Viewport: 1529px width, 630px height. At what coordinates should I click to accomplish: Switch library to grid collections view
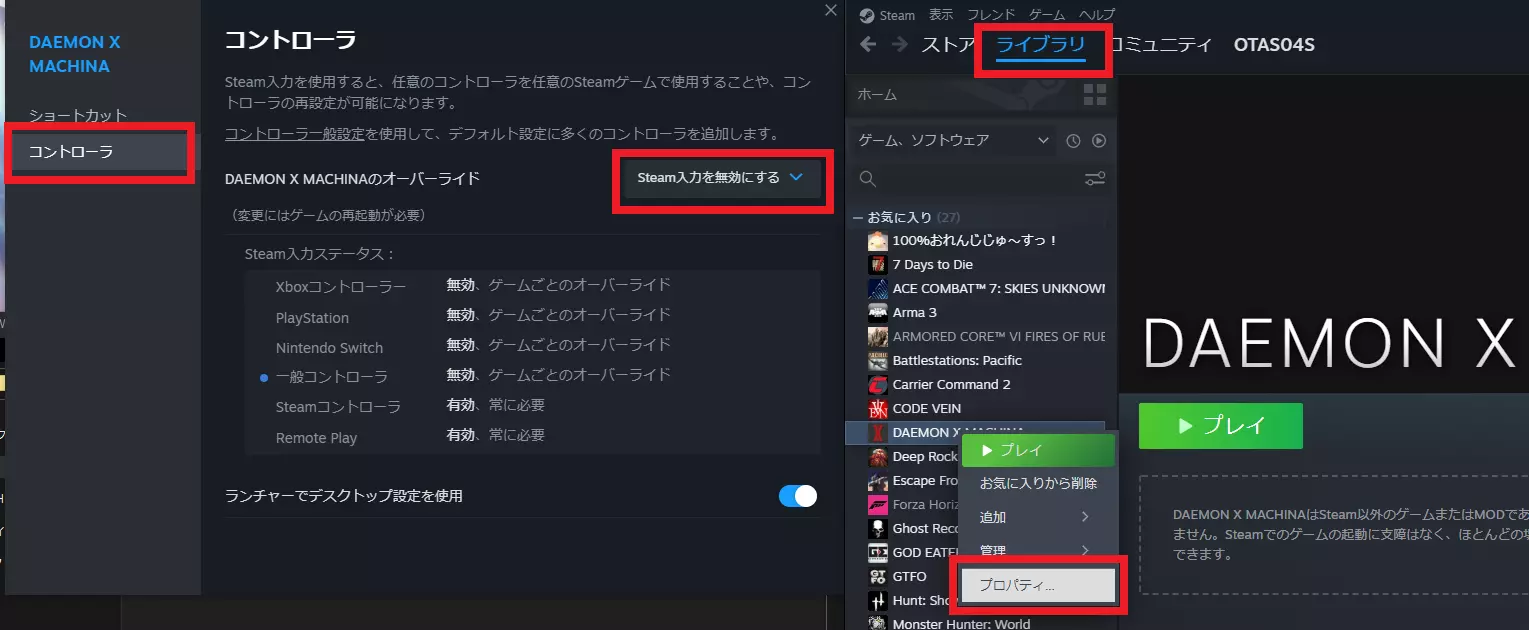click(1095, 95)
